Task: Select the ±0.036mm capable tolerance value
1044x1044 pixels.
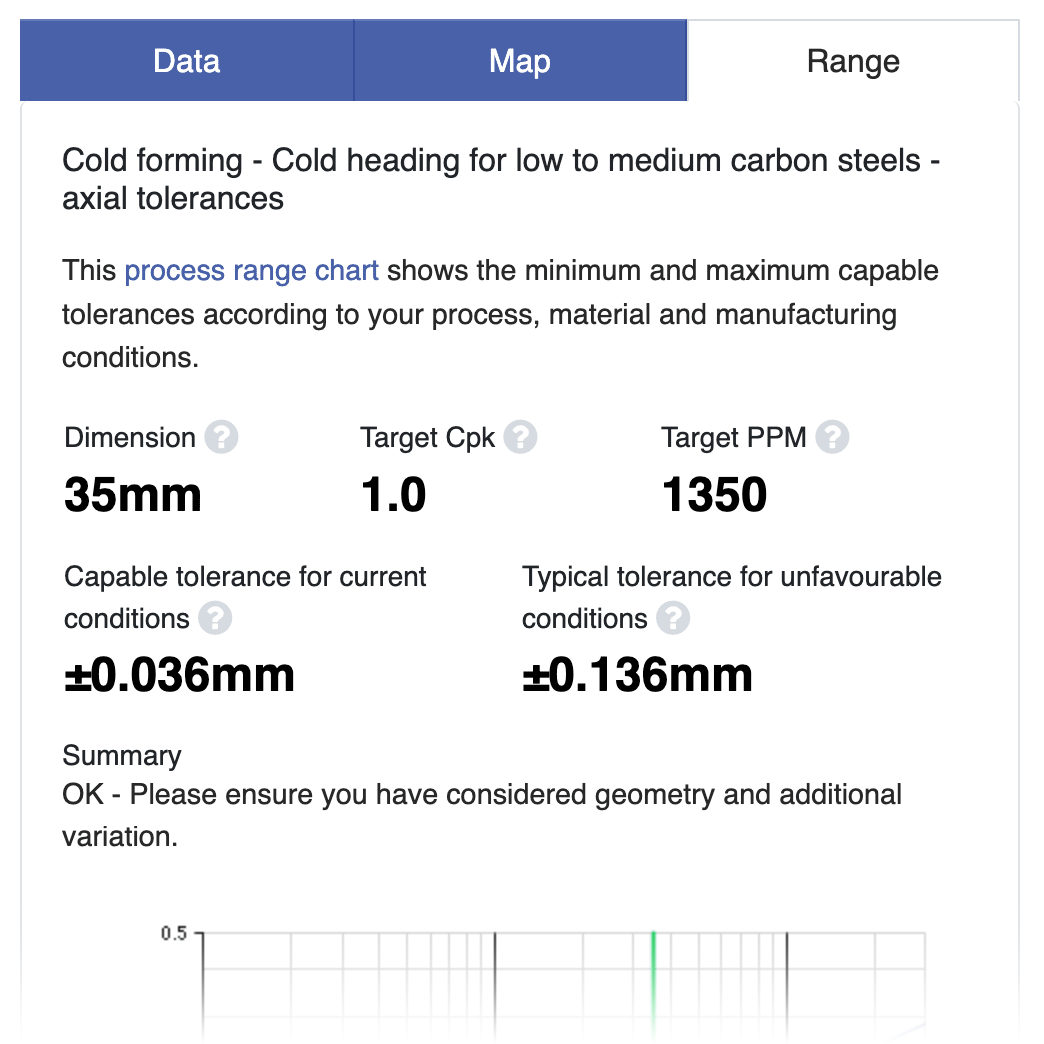Action: pos(179,674)
